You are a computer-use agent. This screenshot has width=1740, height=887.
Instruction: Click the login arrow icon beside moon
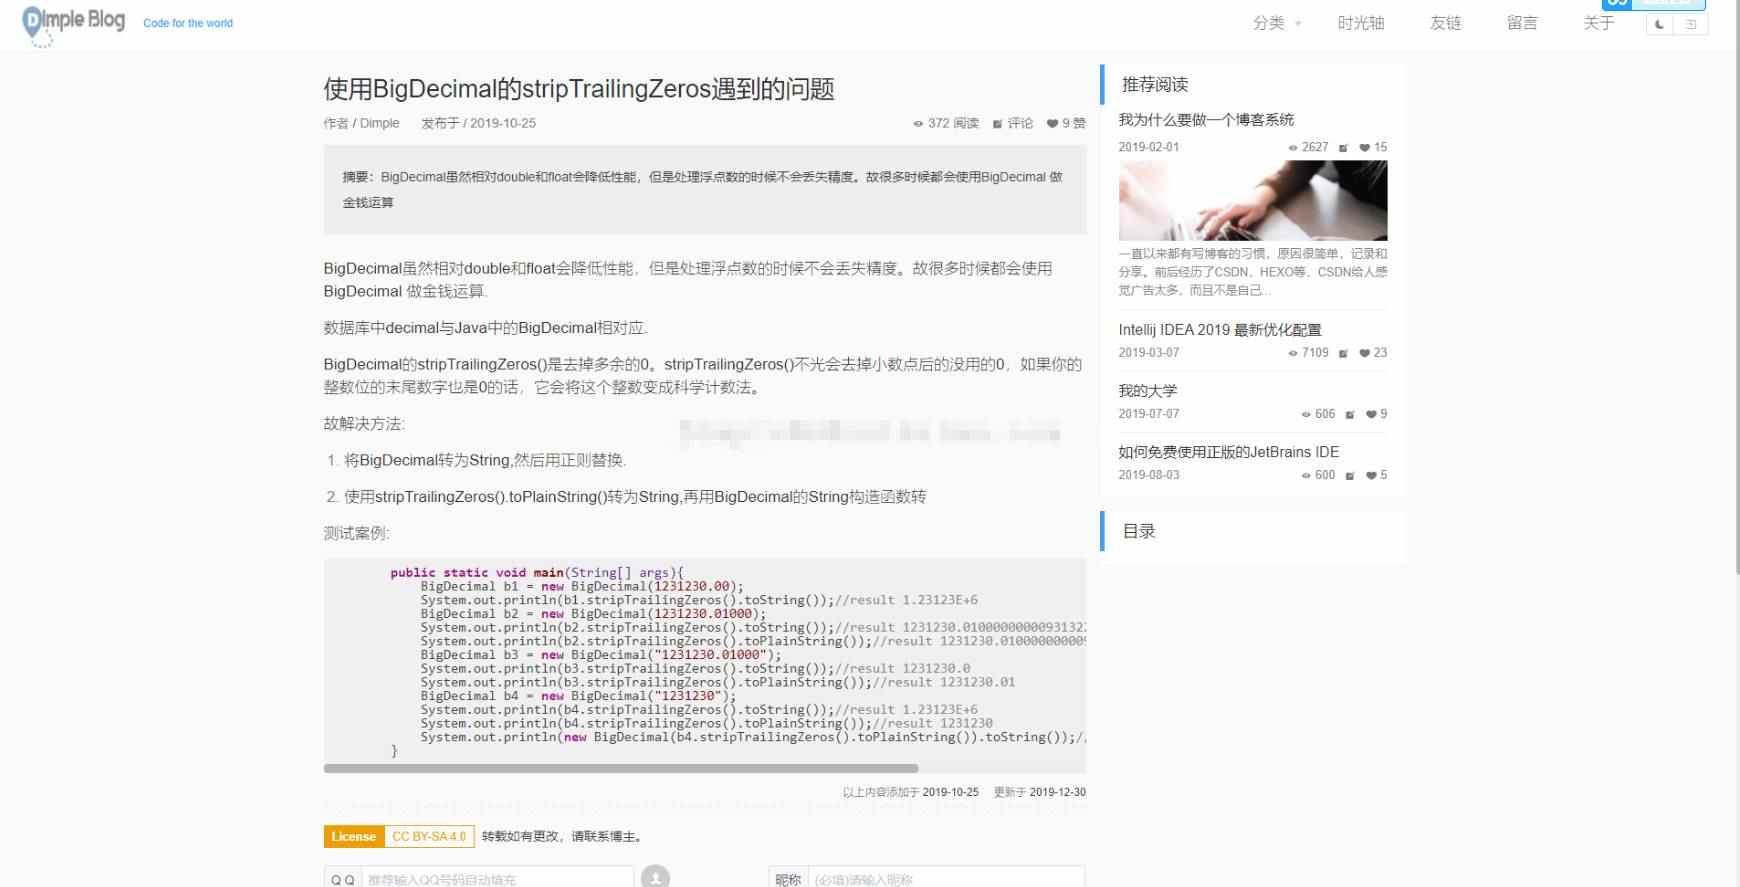[x=1691, y=24]
